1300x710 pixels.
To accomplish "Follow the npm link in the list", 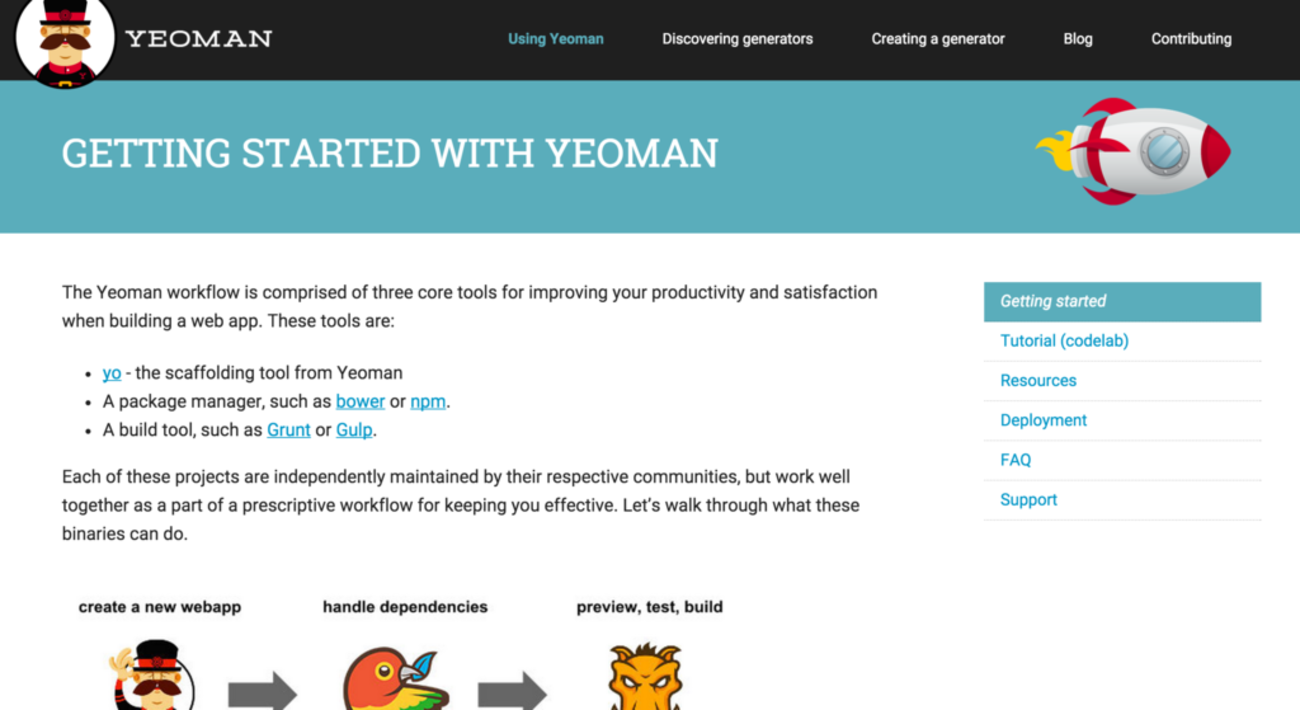I will [428, 401].
